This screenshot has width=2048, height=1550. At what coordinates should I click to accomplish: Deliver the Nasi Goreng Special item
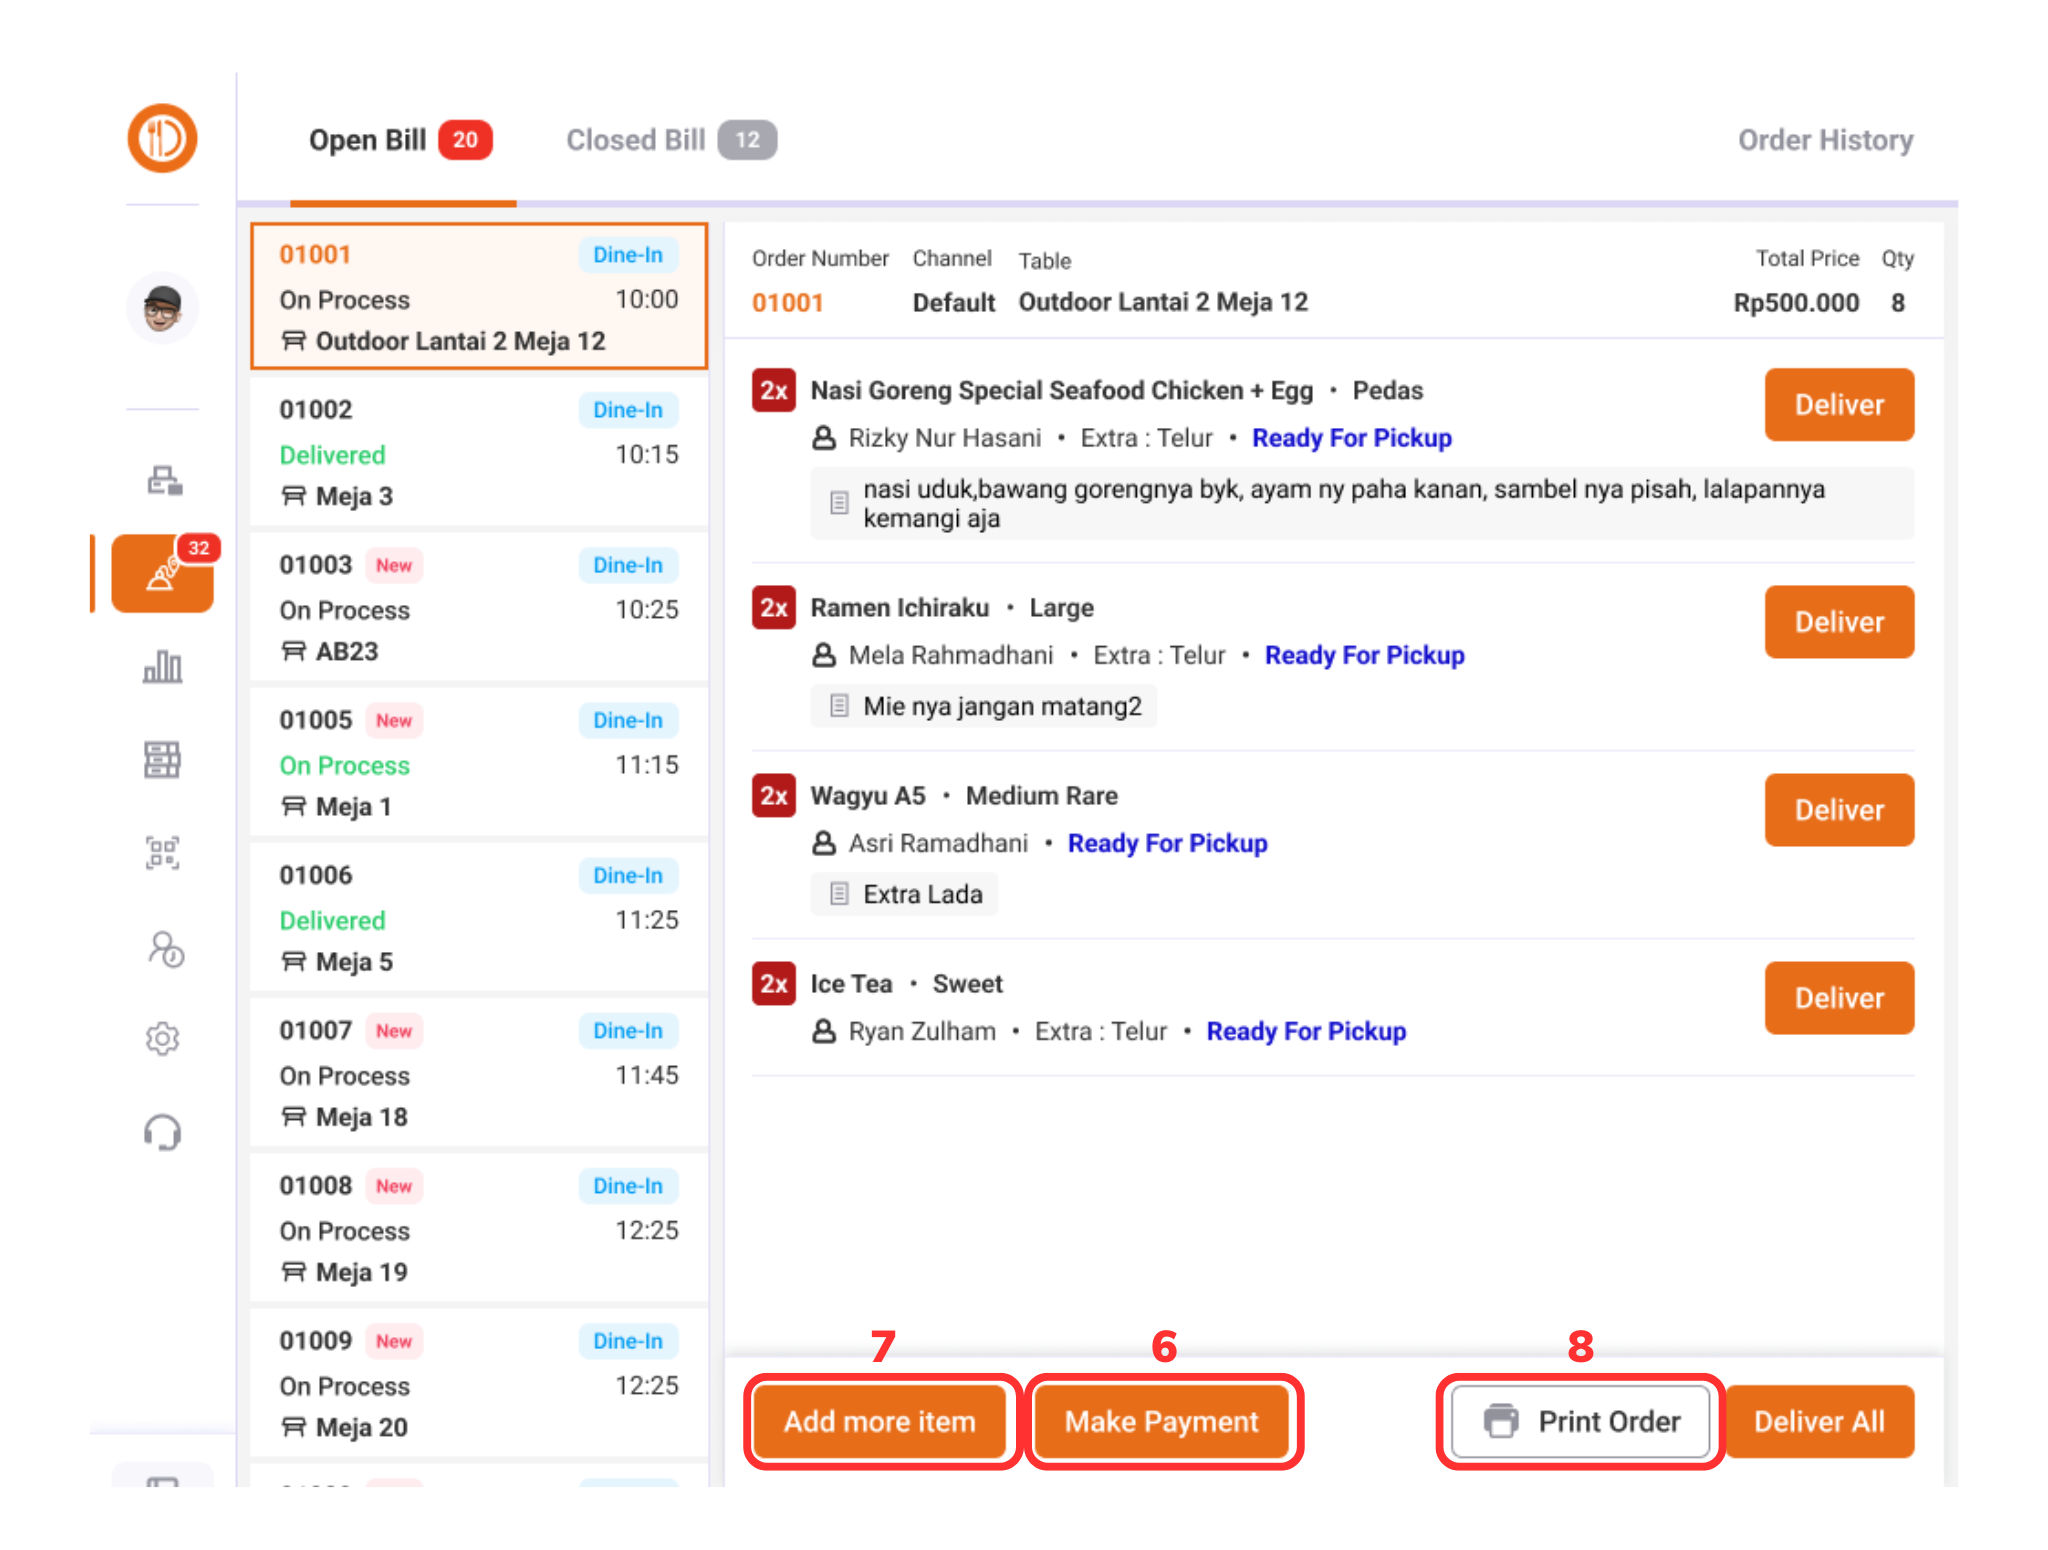1838,405
